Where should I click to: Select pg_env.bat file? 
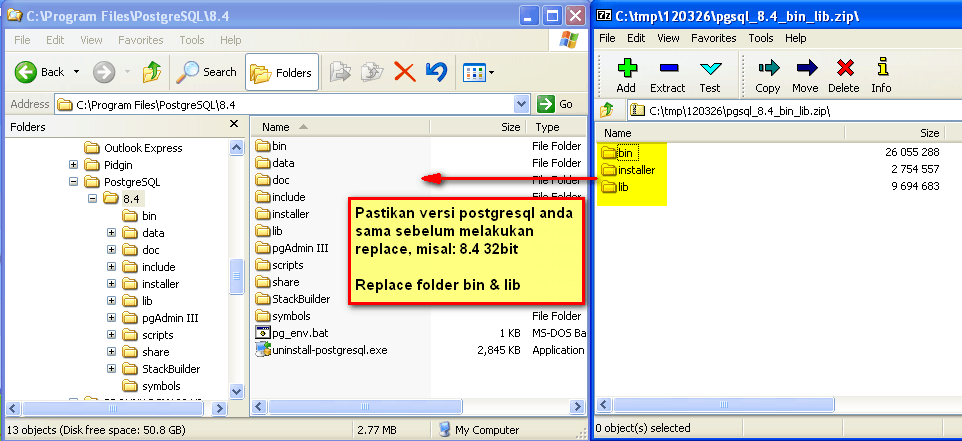pos(291,333)
